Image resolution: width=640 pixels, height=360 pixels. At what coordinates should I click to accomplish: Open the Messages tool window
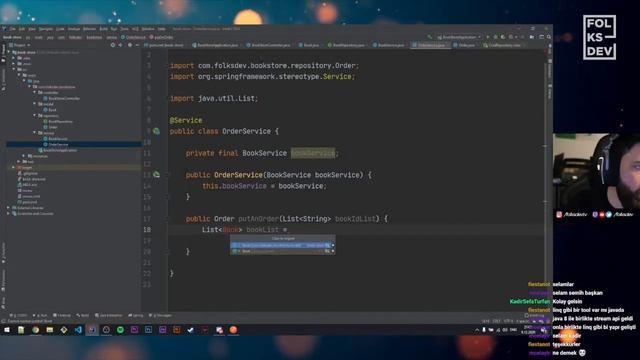point(160,316)
